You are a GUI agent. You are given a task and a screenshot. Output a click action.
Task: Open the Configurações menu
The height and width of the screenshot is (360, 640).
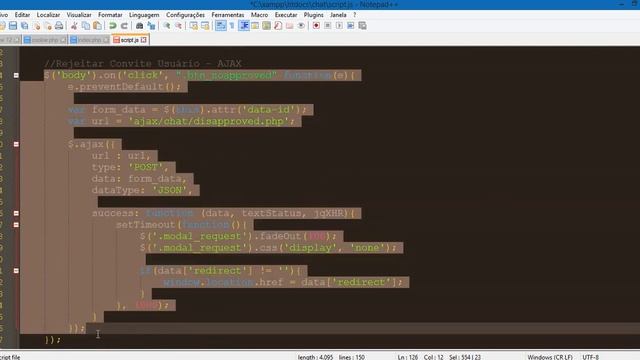pos(185,15)
